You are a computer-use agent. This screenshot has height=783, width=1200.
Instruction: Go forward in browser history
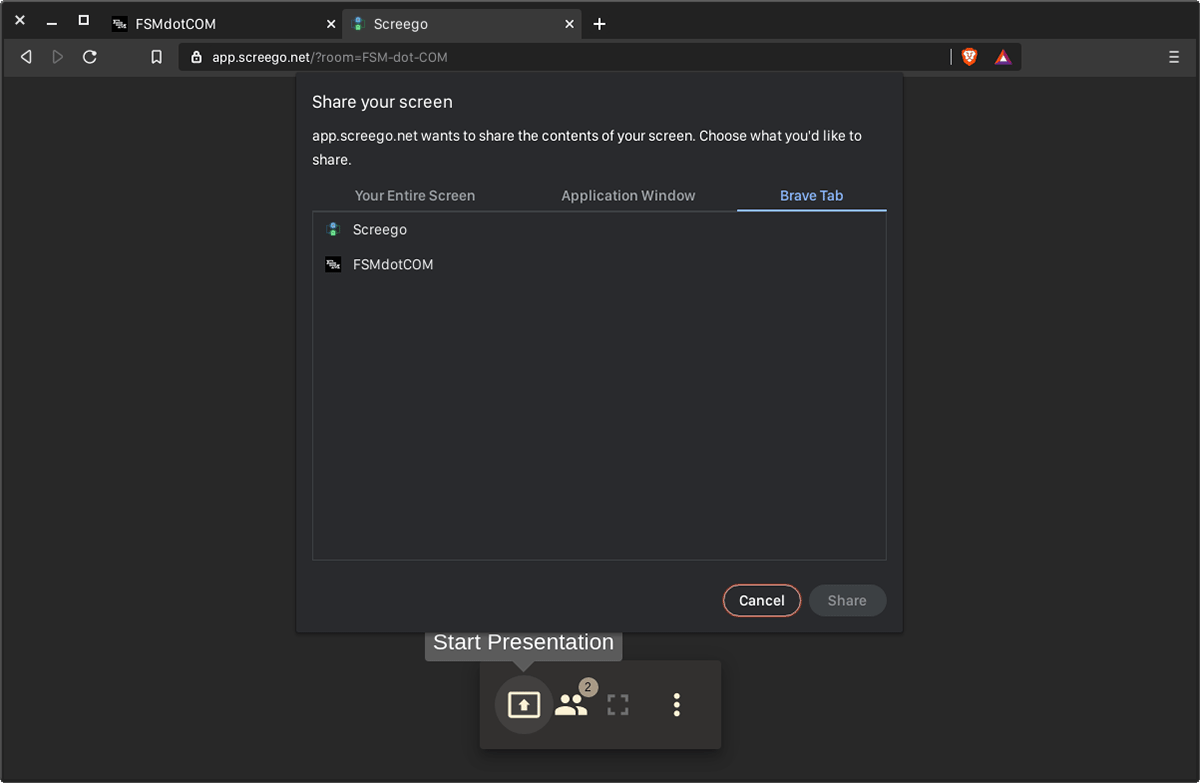(58, 57)
